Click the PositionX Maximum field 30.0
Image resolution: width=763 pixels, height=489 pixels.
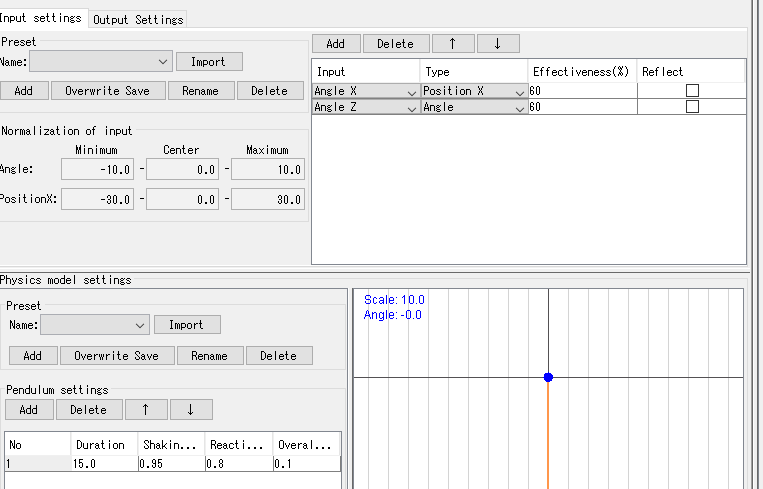(268, 199)
